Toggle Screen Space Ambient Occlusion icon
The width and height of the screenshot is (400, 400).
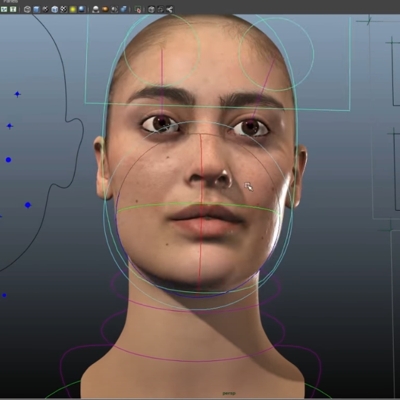point(96,9)
